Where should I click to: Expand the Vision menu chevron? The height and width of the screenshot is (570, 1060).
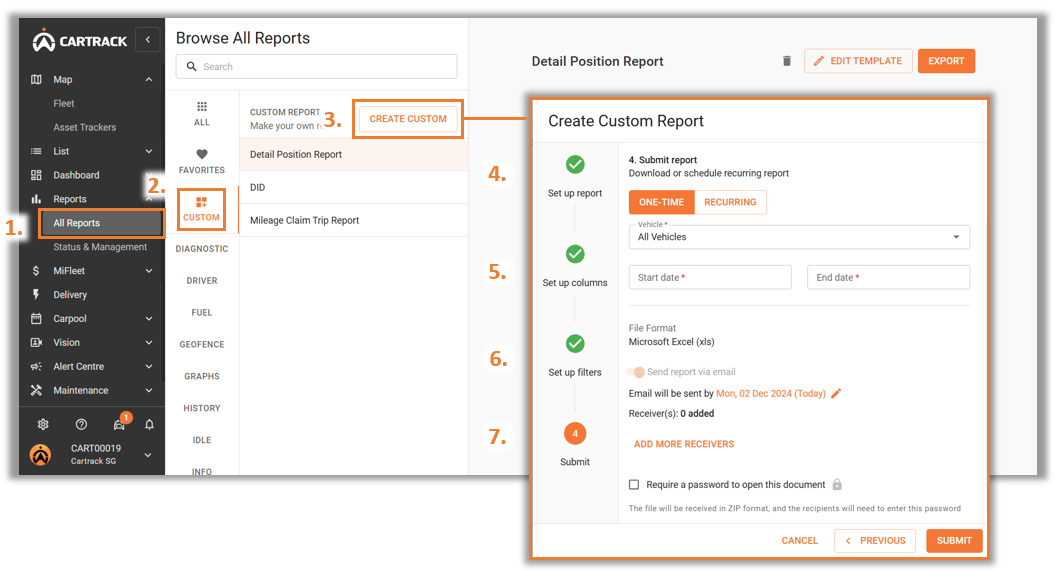149,342
